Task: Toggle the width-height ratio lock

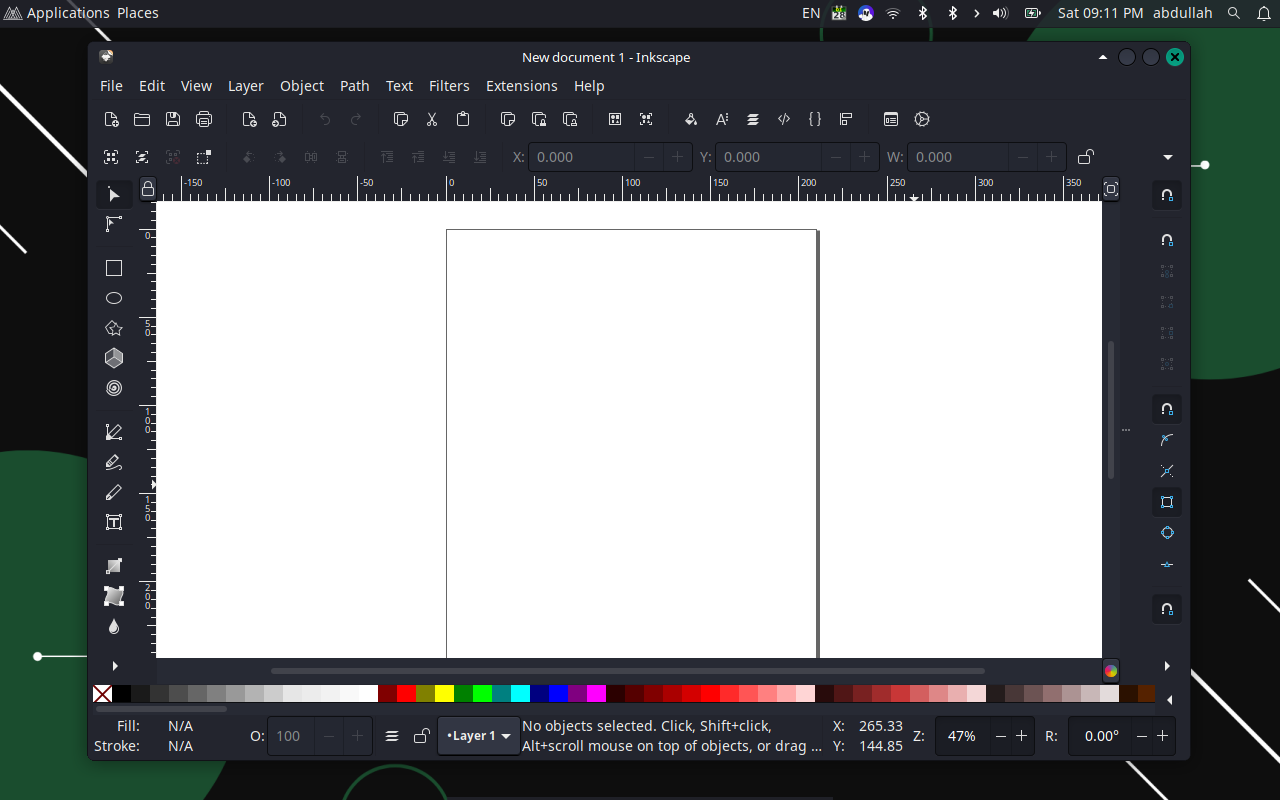Action: coord(1085,157)
